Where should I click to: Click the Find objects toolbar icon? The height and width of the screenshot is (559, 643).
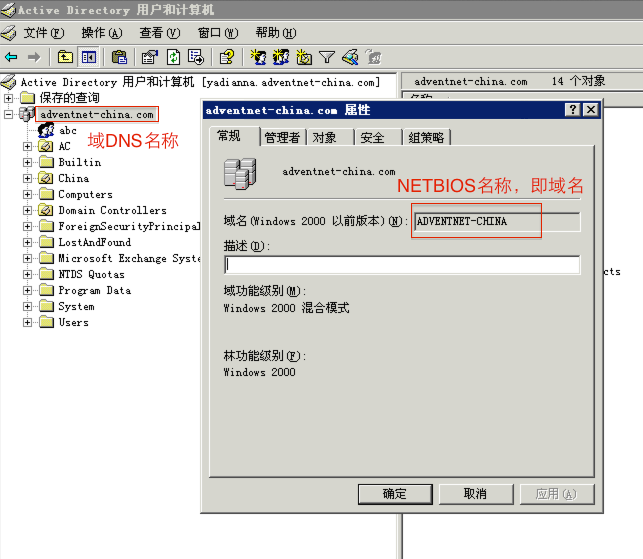350,57
